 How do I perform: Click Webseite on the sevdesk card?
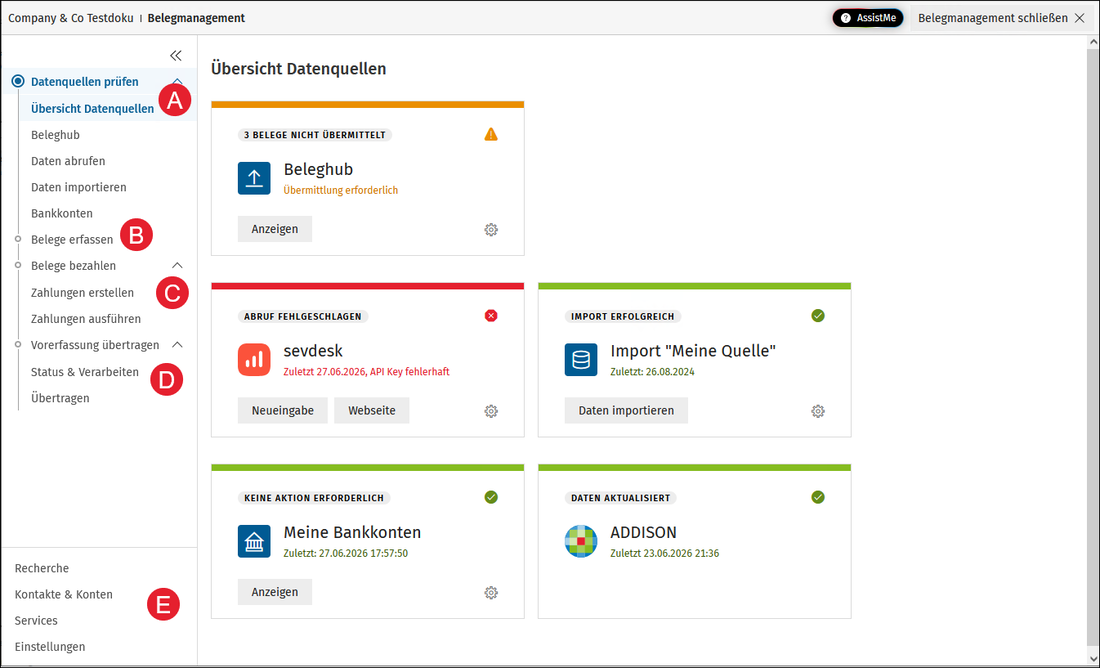click(372, 410)
